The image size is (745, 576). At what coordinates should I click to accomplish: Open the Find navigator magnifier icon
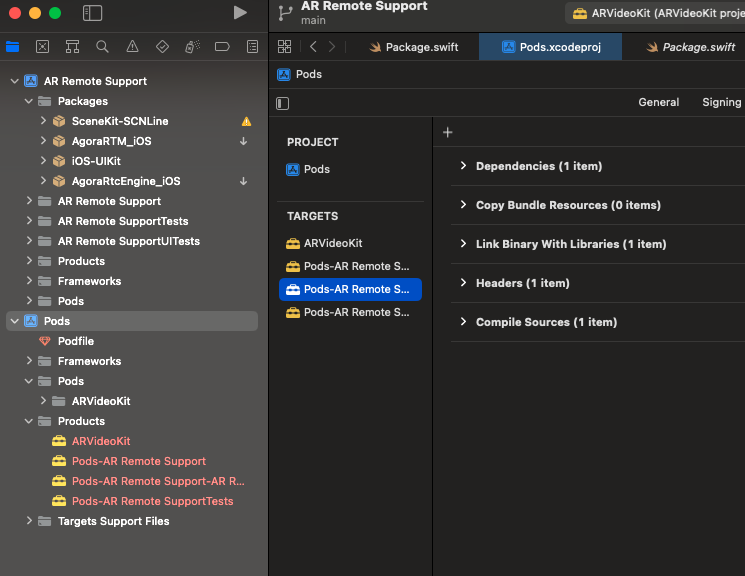pos(102,47)
